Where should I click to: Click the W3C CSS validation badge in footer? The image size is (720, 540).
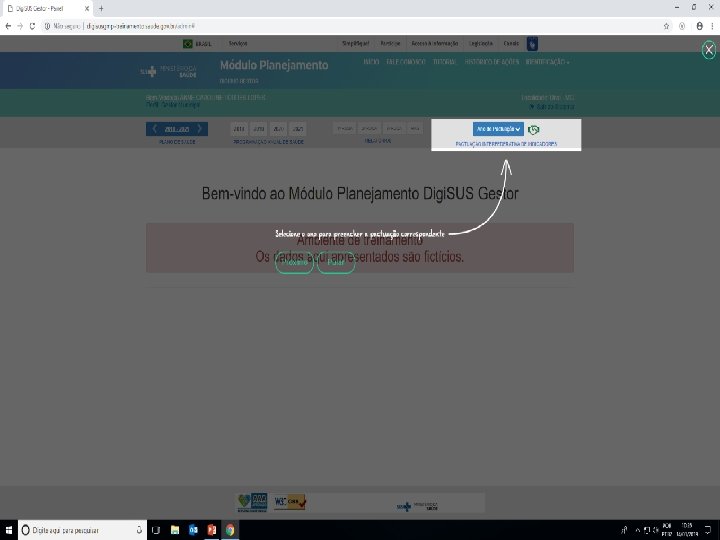(x=290, y=502)
